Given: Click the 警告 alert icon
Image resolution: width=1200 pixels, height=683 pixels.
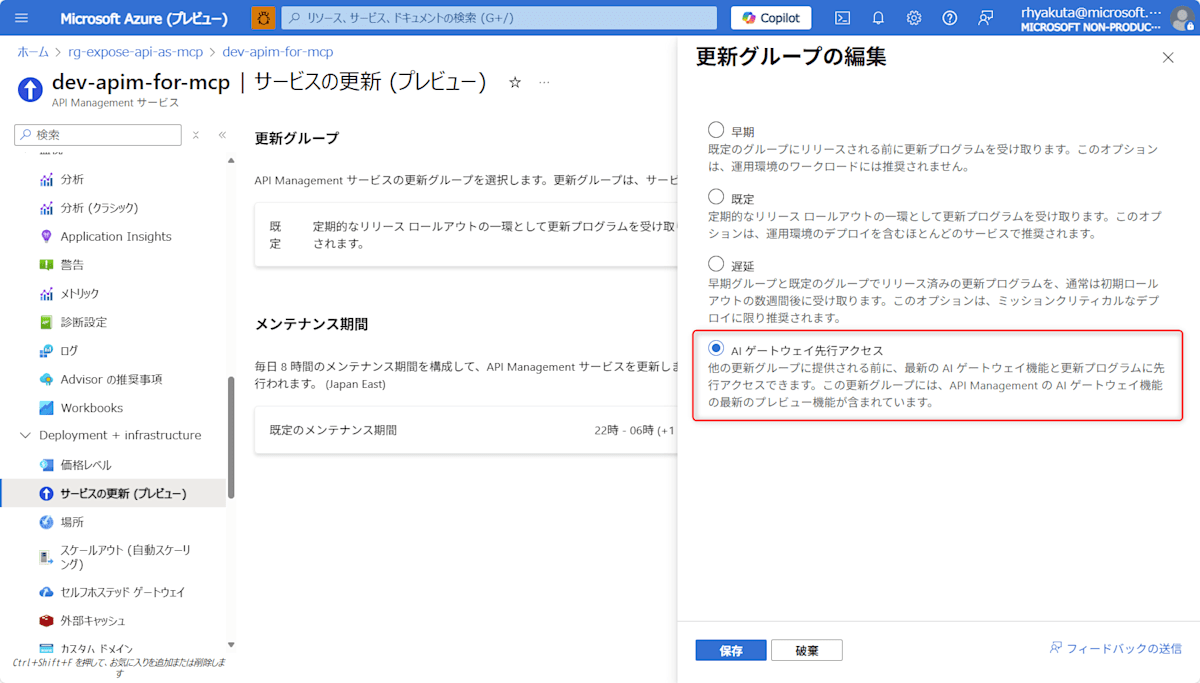Looking at the screenshot, I should (x=46, y=265).
